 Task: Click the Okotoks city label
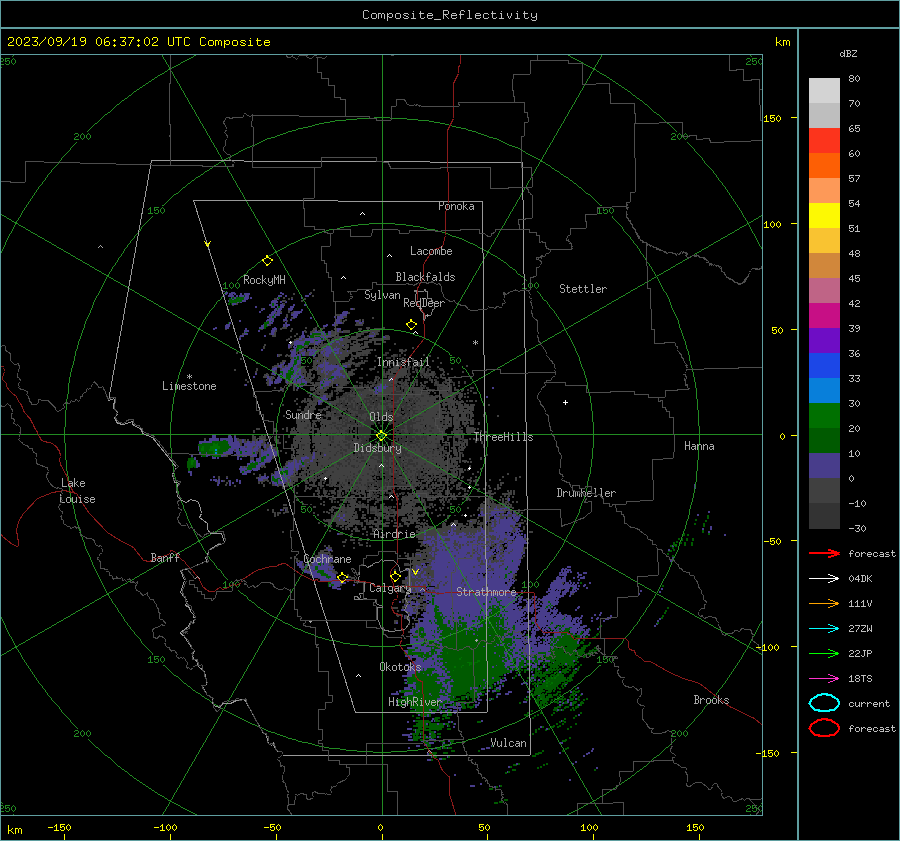tap(400, 667)
